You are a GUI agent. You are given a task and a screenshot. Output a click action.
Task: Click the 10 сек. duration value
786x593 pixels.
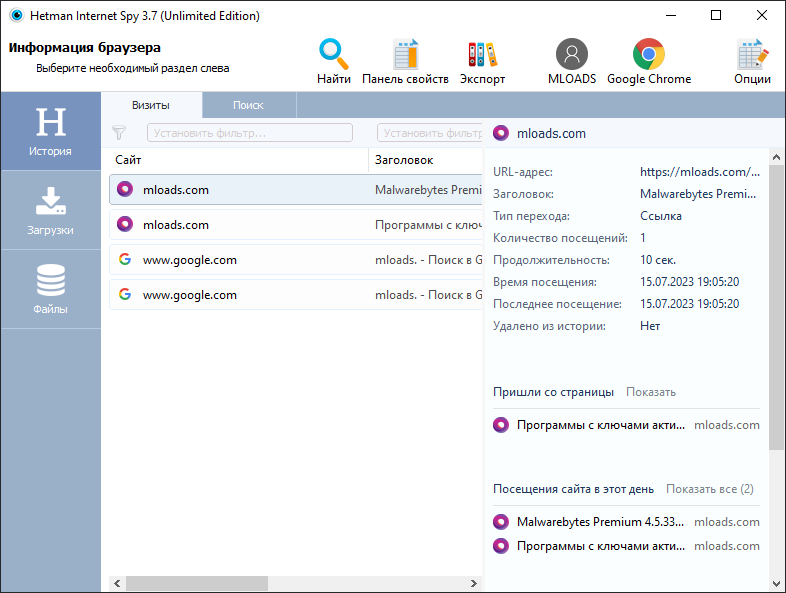(x=658, y=260)
